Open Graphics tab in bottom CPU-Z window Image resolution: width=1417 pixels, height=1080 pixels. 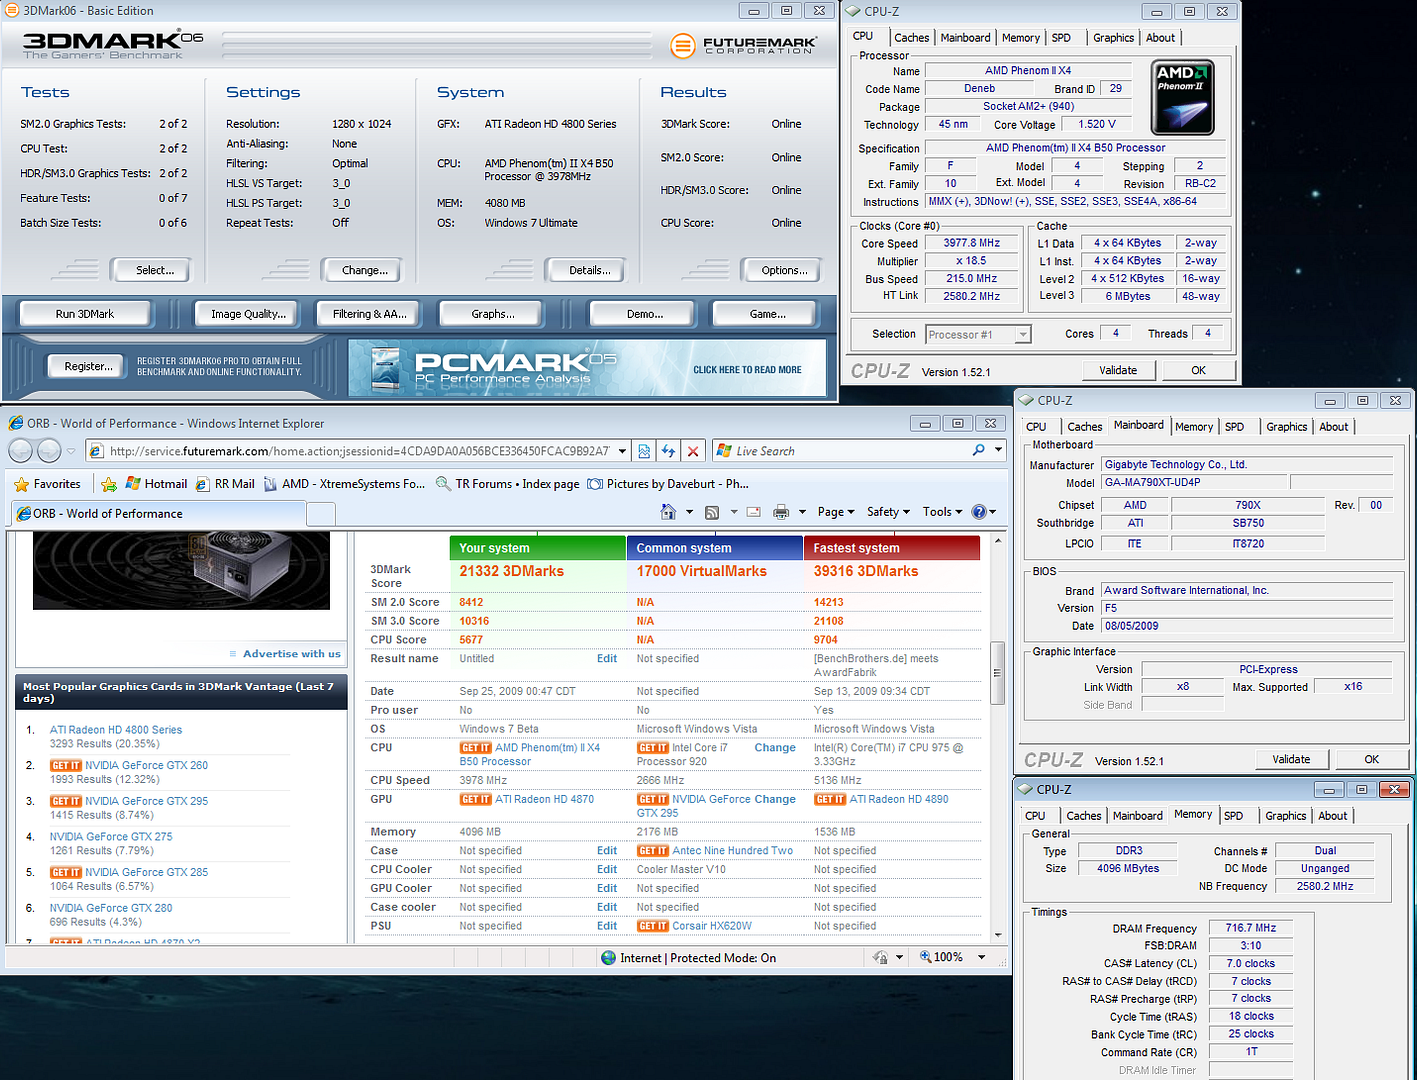coord(1285,816)
